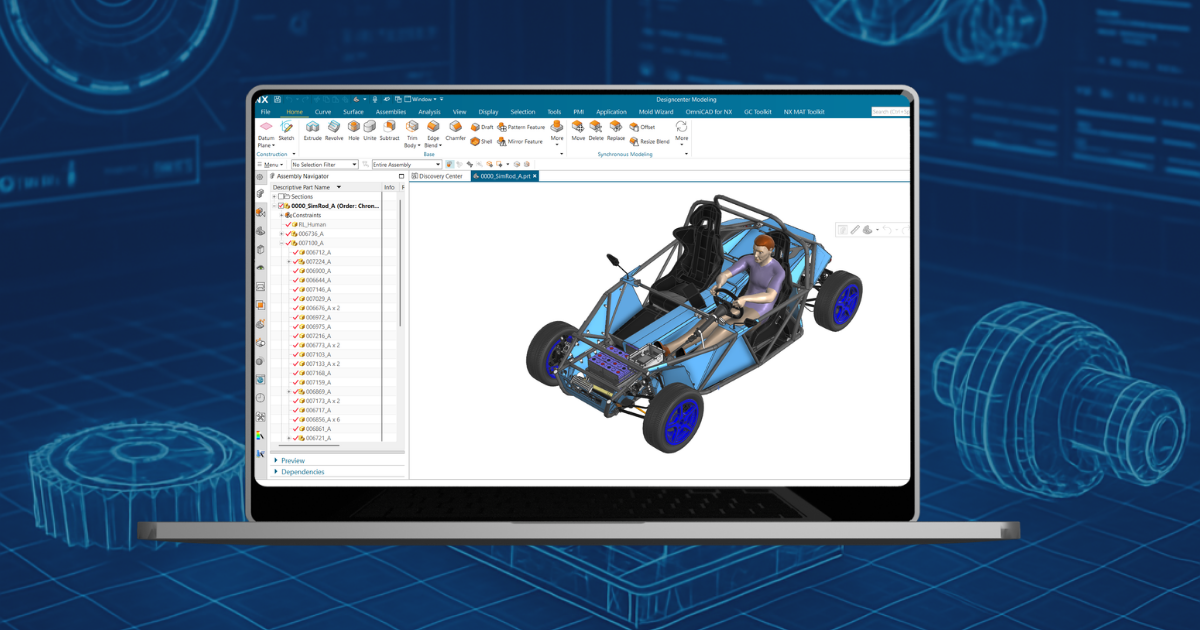Switch to the Curve ribbon tab
Screen dimensions: 1200x630
coord(323,112)
